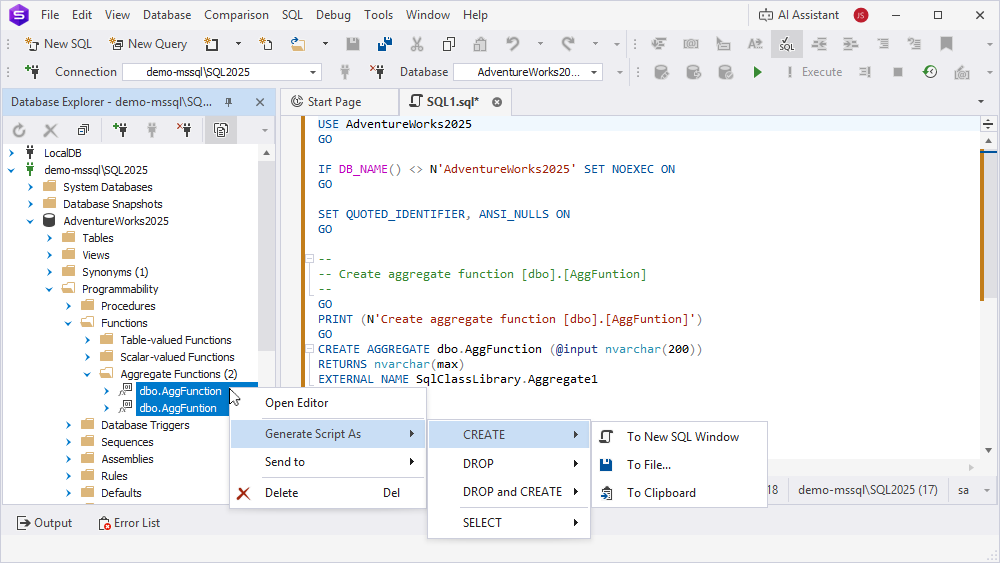Click the New Query toolbar button
Screen dimensions: 1000x563
pyautogui.click(x=148, y=44)
